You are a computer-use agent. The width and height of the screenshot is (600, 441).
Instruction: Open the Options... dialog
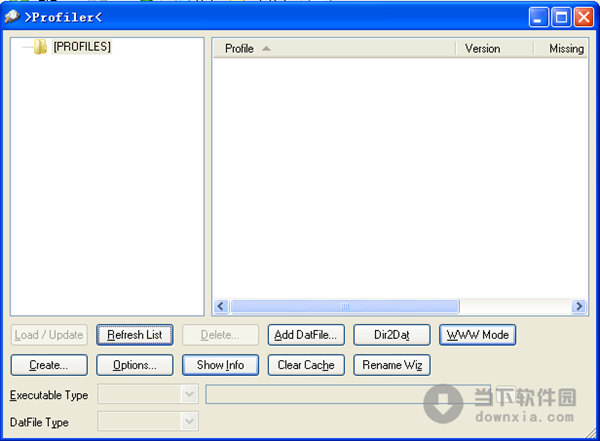pos(135,365)
